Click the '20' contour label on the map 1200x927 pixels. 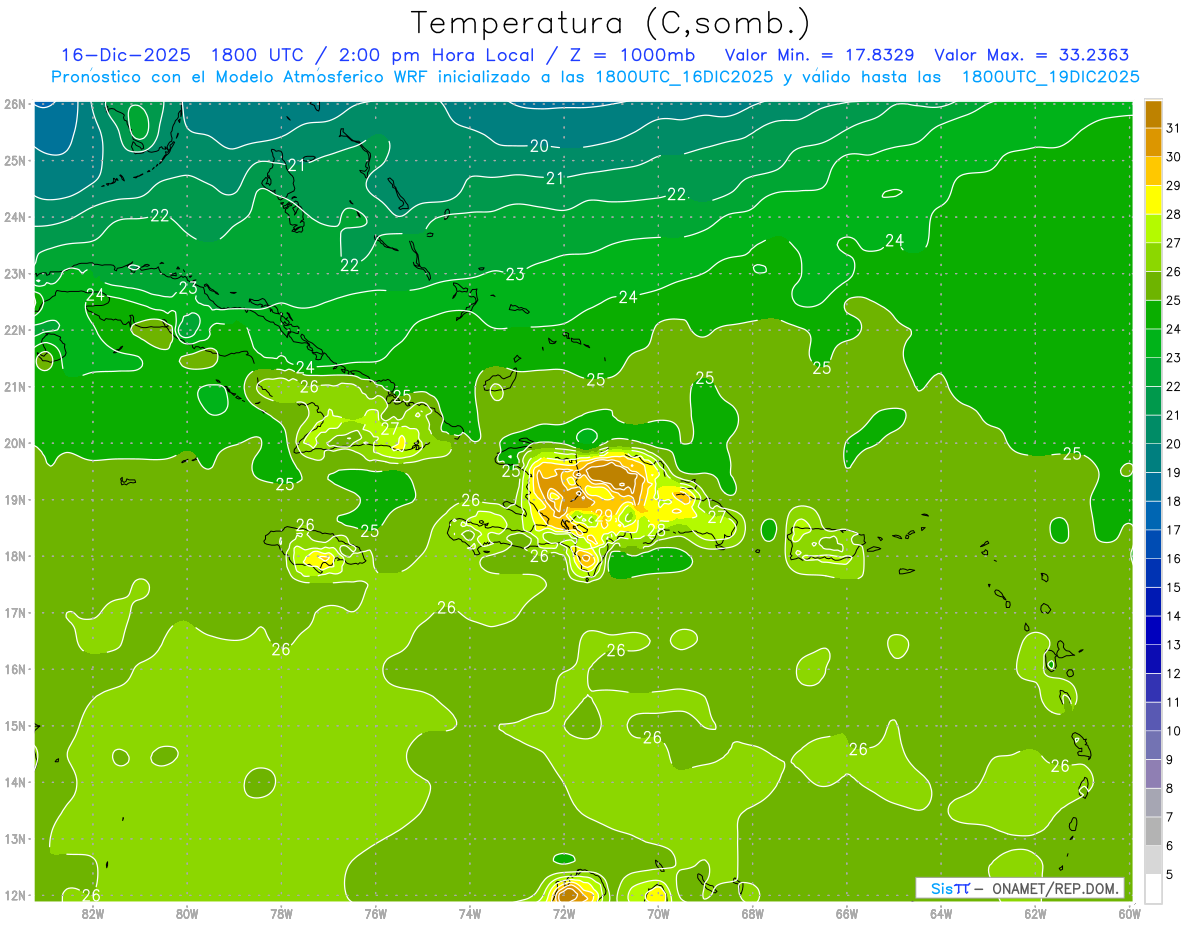pyautogui.click(x=539, y=146)
